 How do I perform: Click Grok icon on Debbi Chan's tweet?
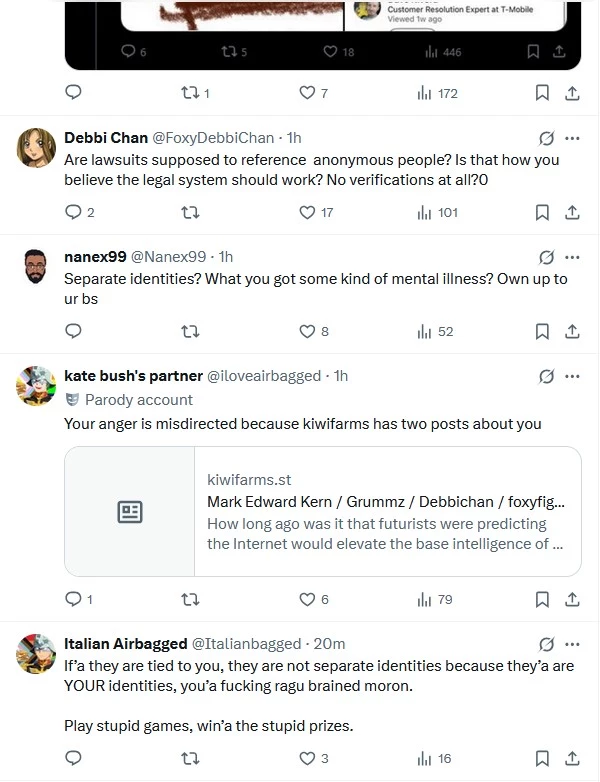(x=546, y=138)
